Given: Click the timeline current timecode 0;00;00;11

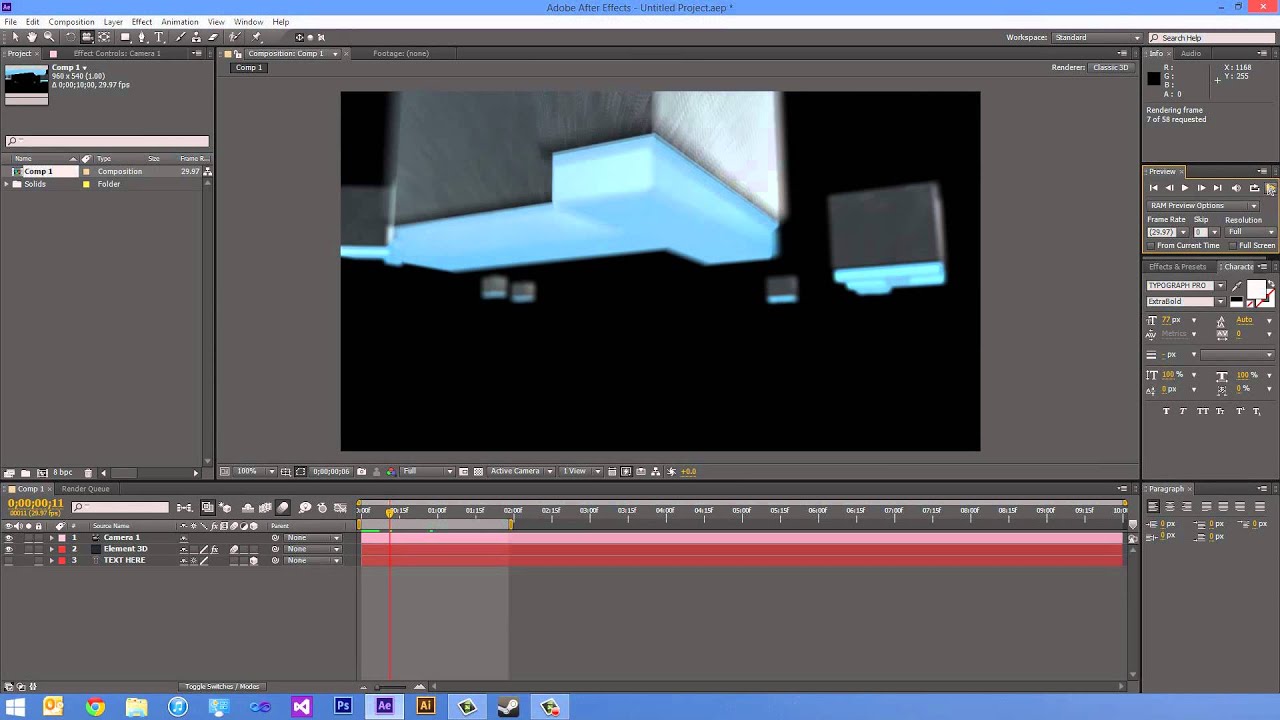Looking at the screenshot, I should (35, 504).
